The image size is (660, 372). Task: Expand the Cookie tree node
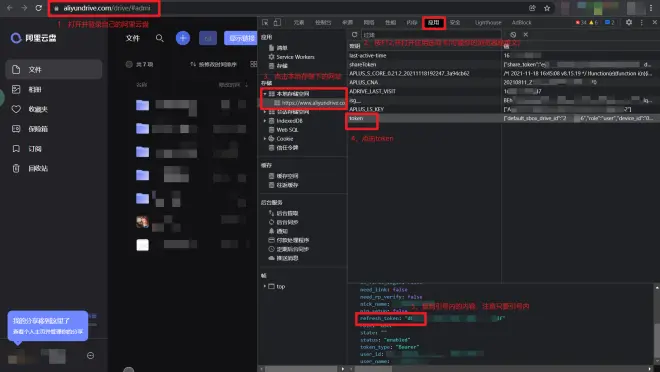coord(265,138)
